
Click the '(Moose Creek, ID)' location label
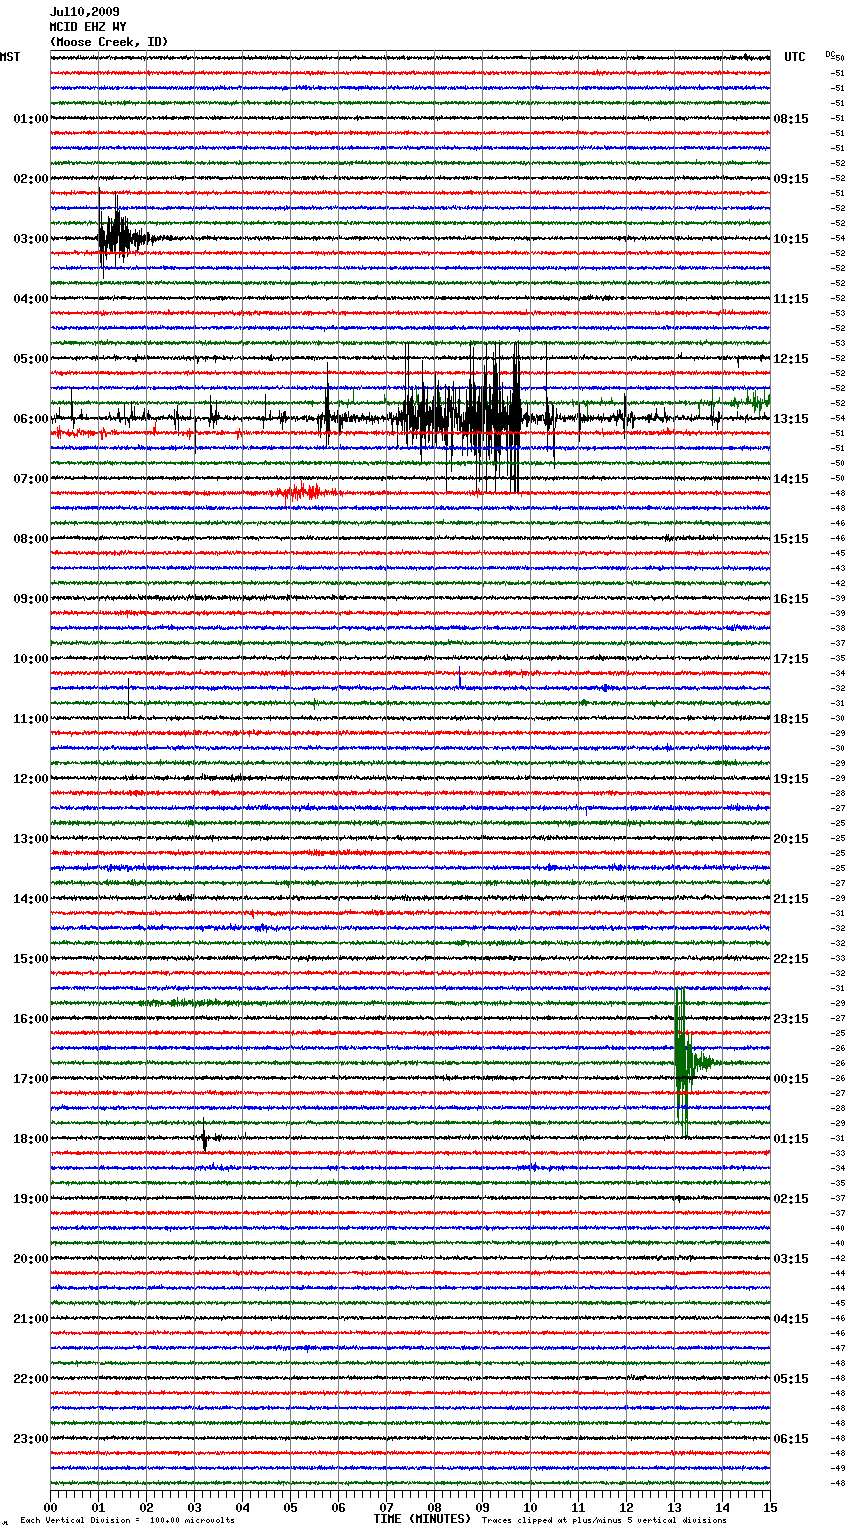point(109,42)
